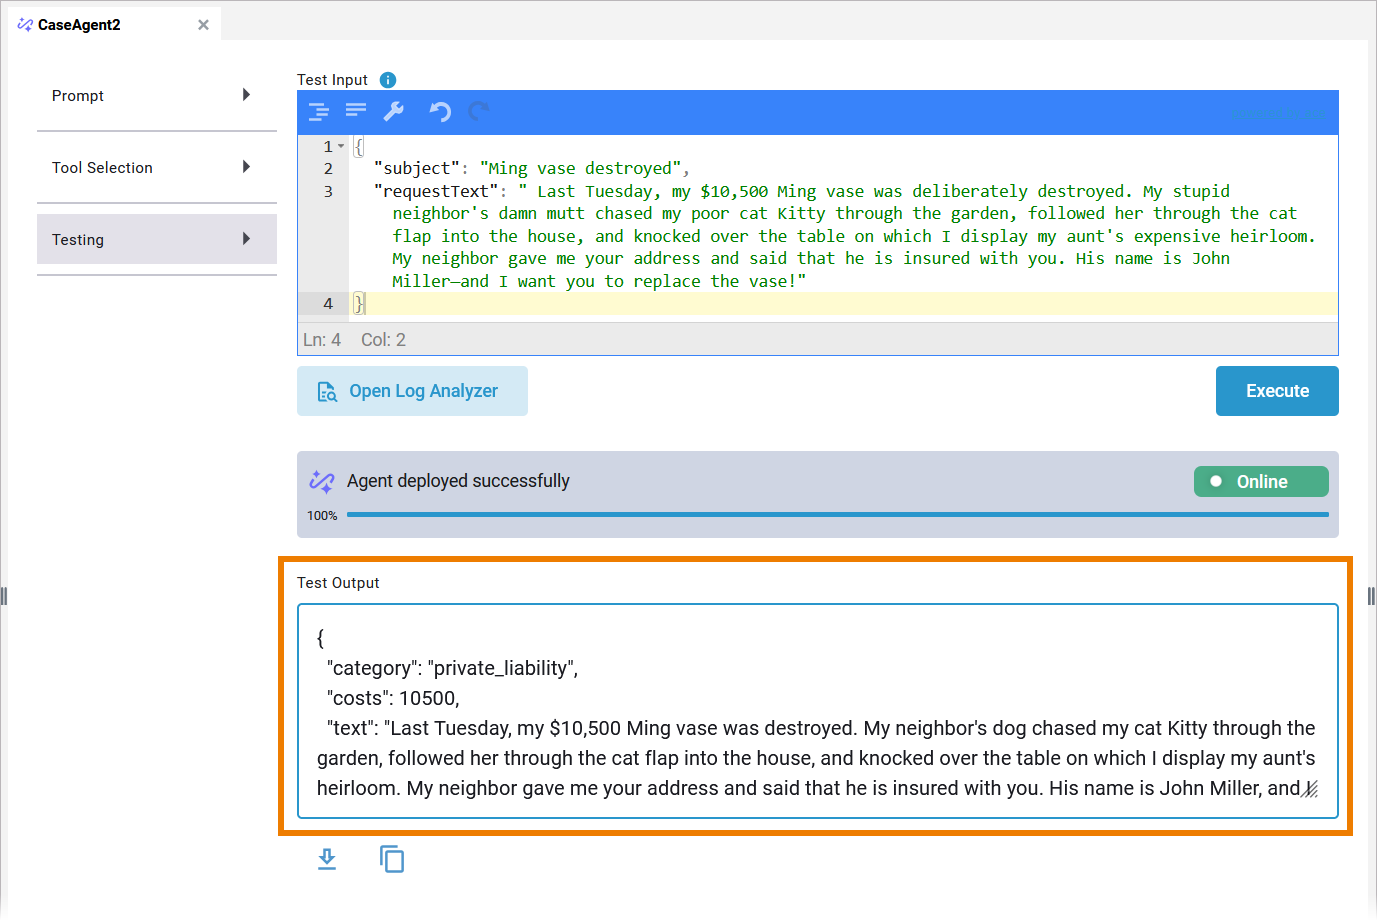Click the wrench repair icon in editor toolbar
1377x921 pixels.
(394, 112)
